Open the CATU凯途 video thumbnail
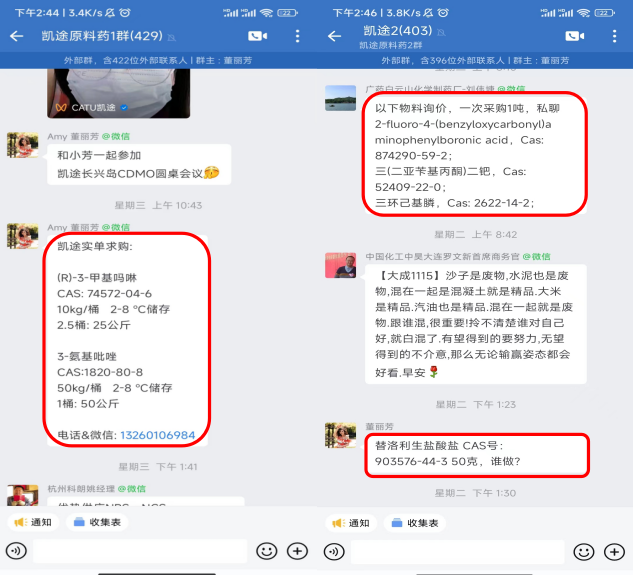Image resolution: width=633 pixels, height=575 pixels. click(x=119, y=93)
